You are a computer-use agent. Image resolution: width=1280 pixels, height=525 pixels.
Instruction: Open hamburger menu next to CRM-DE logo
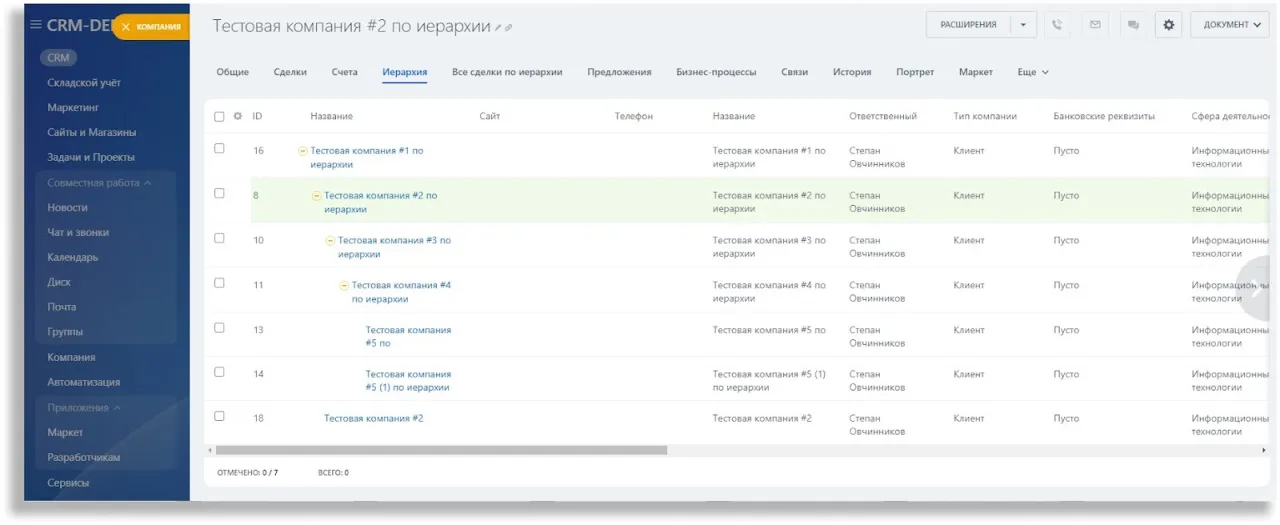tap(36, 25)
